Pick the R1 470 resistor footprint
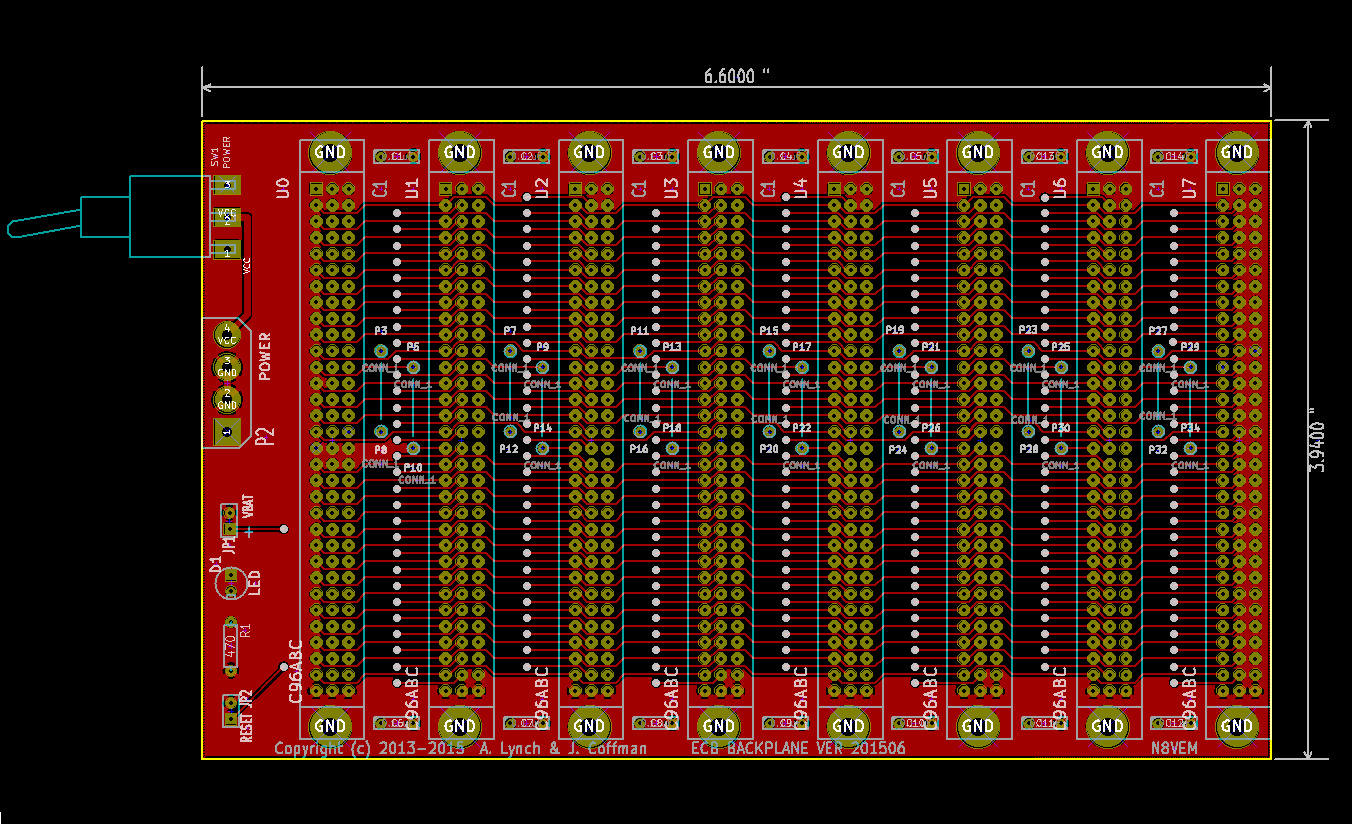The height and width of the screenshot is (824, 1352). 230,642
